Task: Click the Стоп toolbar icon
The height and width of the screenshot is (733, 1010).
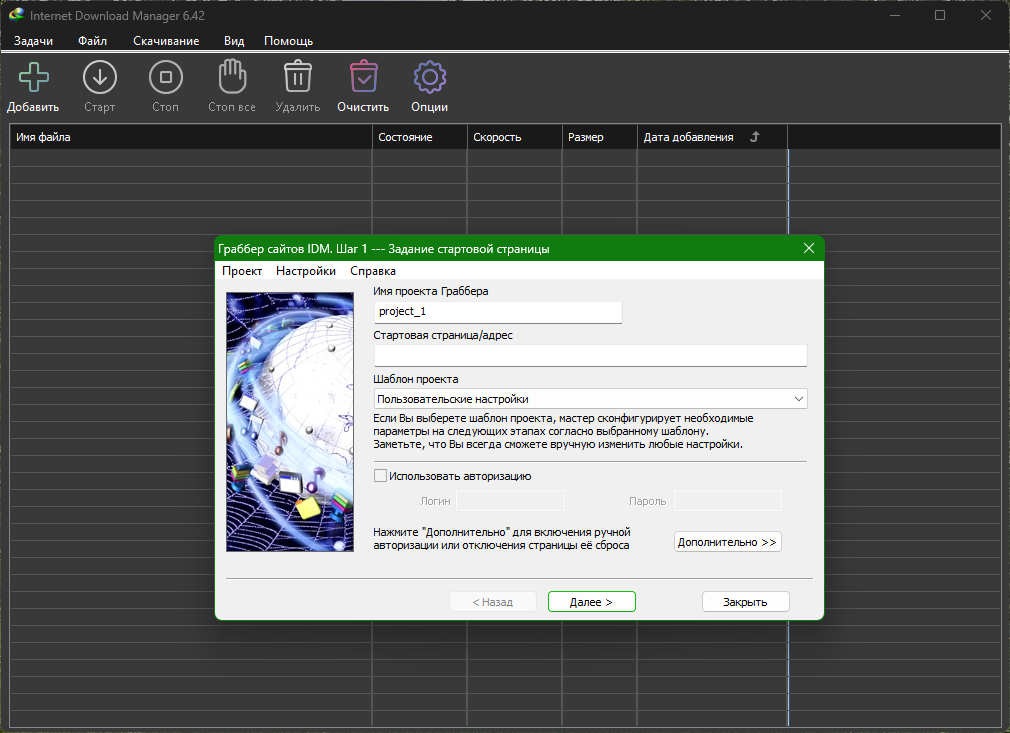Action: [x=165, y=78]
